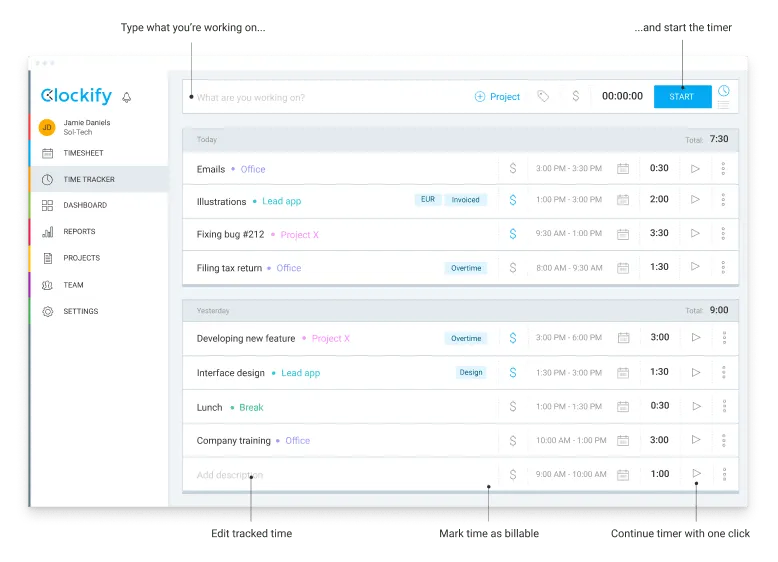
Task: Continue timer for Fixing bug #212
Action: [x=695, y=233]
